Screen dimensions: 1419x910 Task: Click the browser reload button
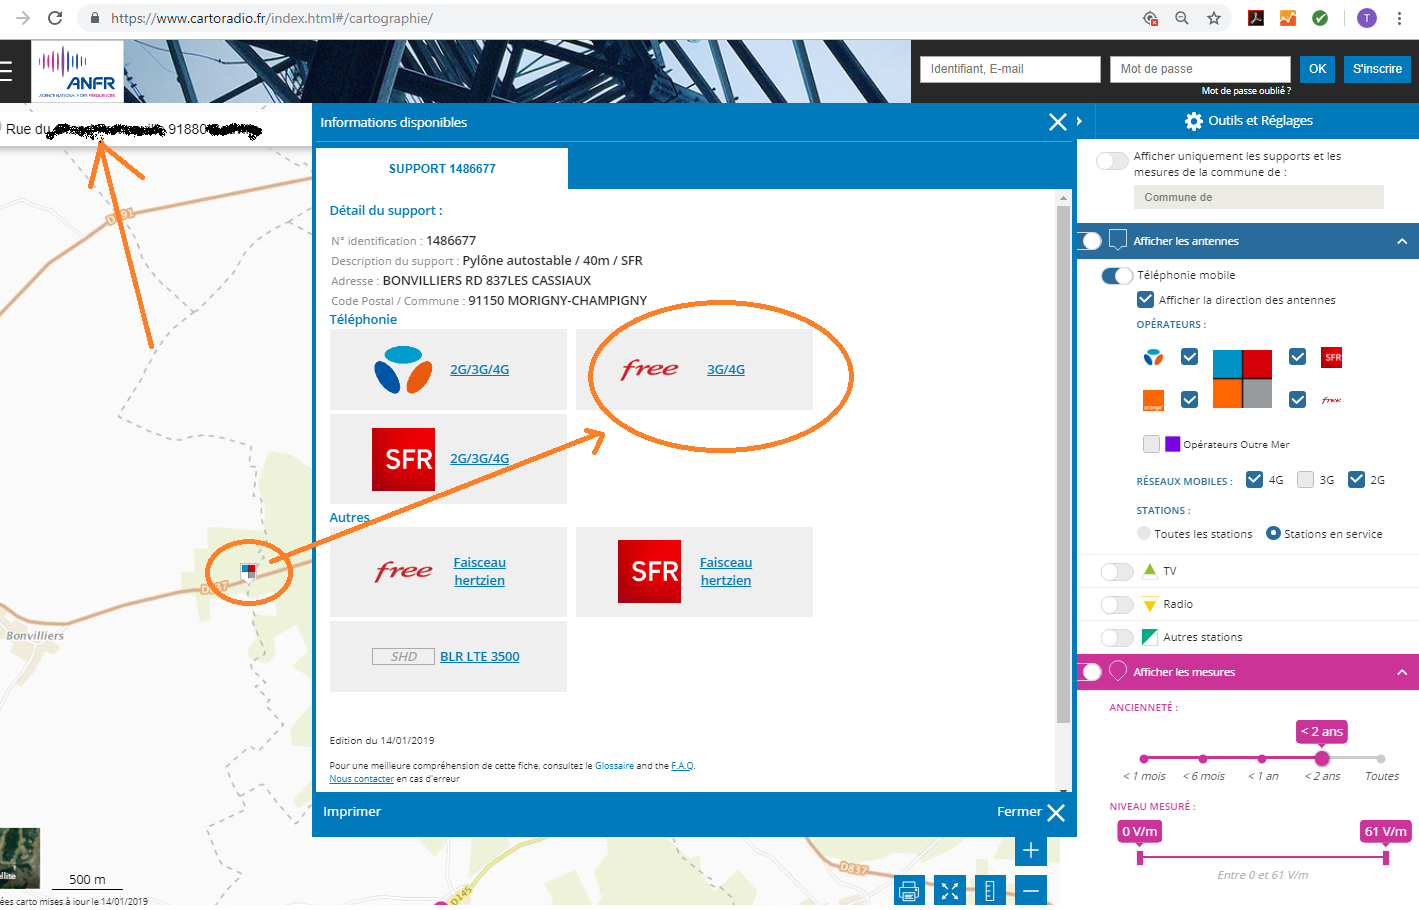(x=55, y=18)
